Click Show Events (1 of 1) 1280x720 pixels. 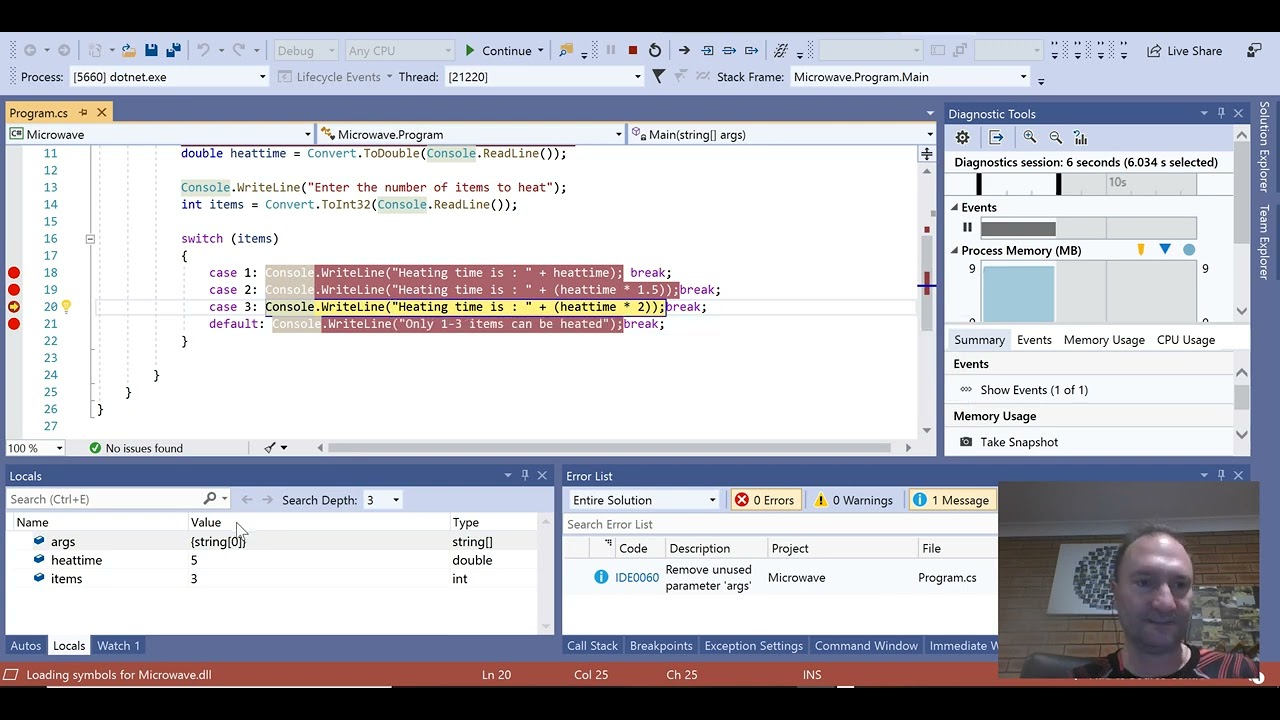[1034, 390]
